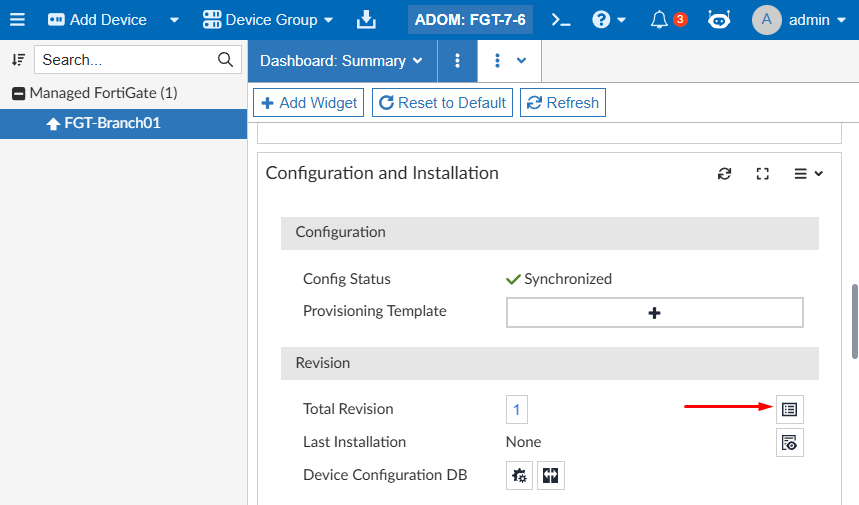Open the CLI console icon
The height and width of the screenshot is (505, 859).
point(560,20)
